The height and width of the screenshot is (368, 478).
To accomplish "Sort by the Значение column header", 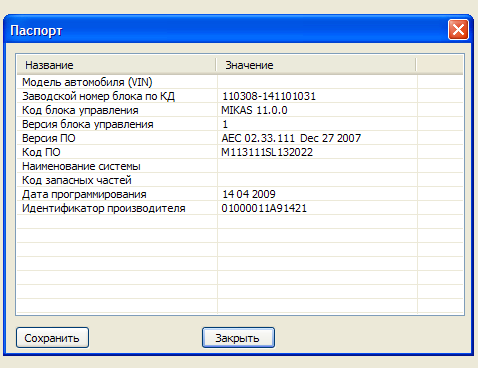I will point(316,65).
